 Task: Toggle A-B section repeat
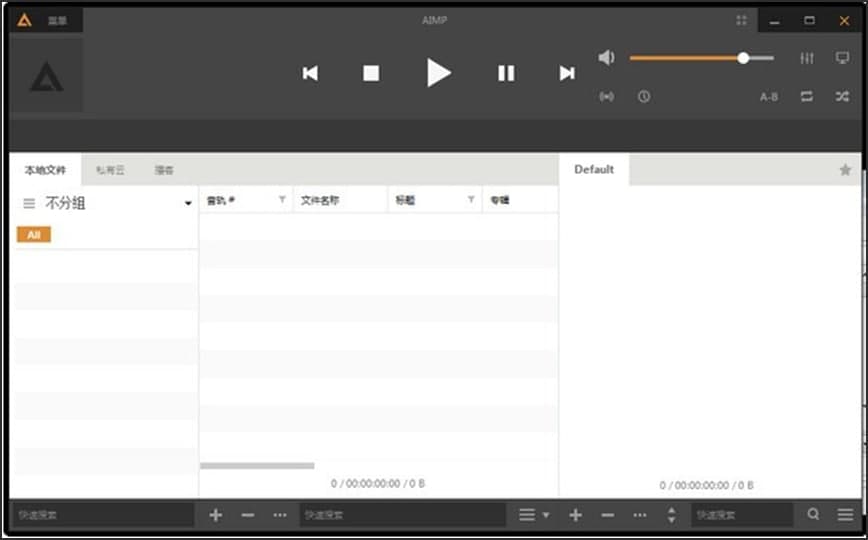pos(768,97)
